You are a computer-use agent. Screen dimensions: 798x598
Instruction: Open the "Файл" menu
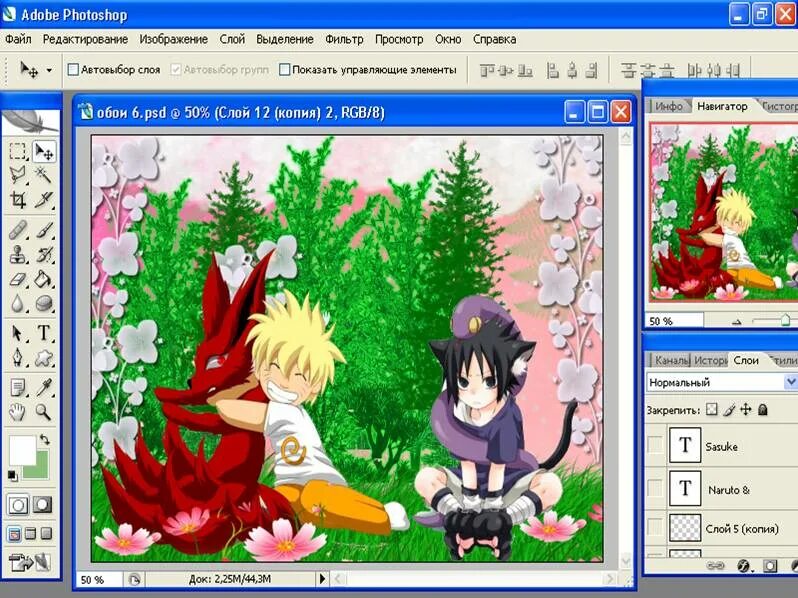(x=18, y=39)
